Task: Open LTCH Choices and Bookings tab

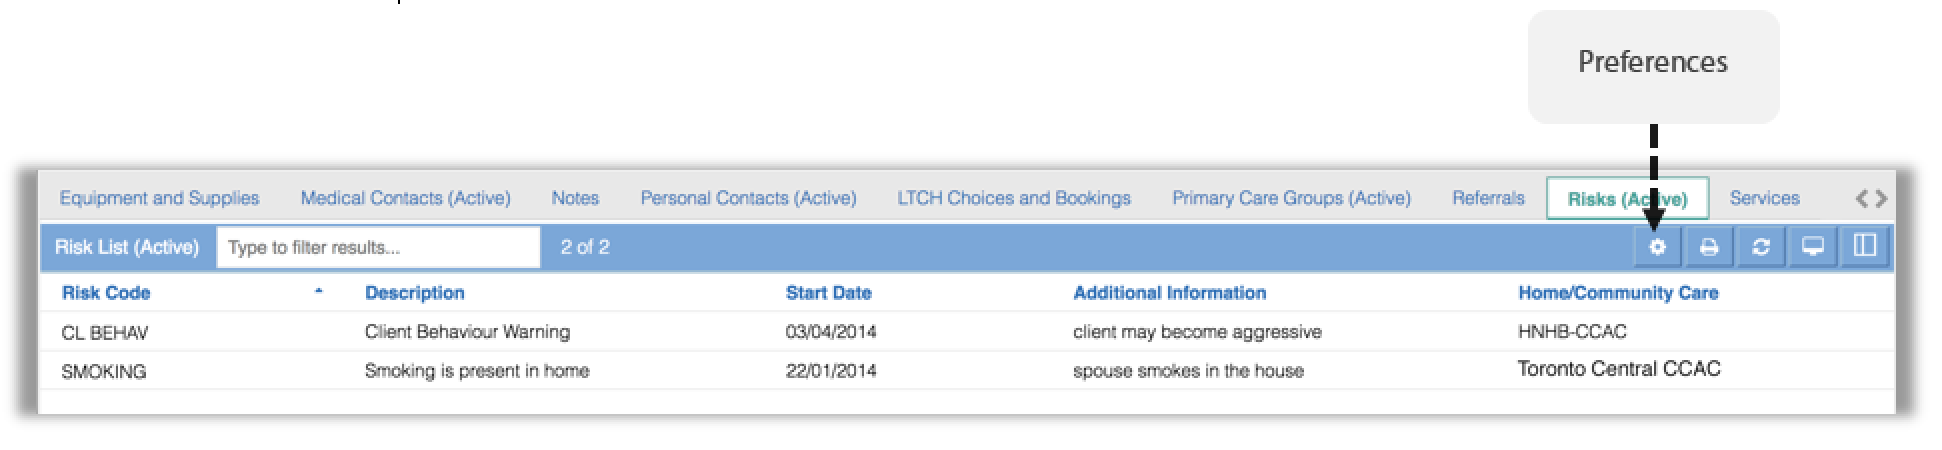Action: [1014, 198]
